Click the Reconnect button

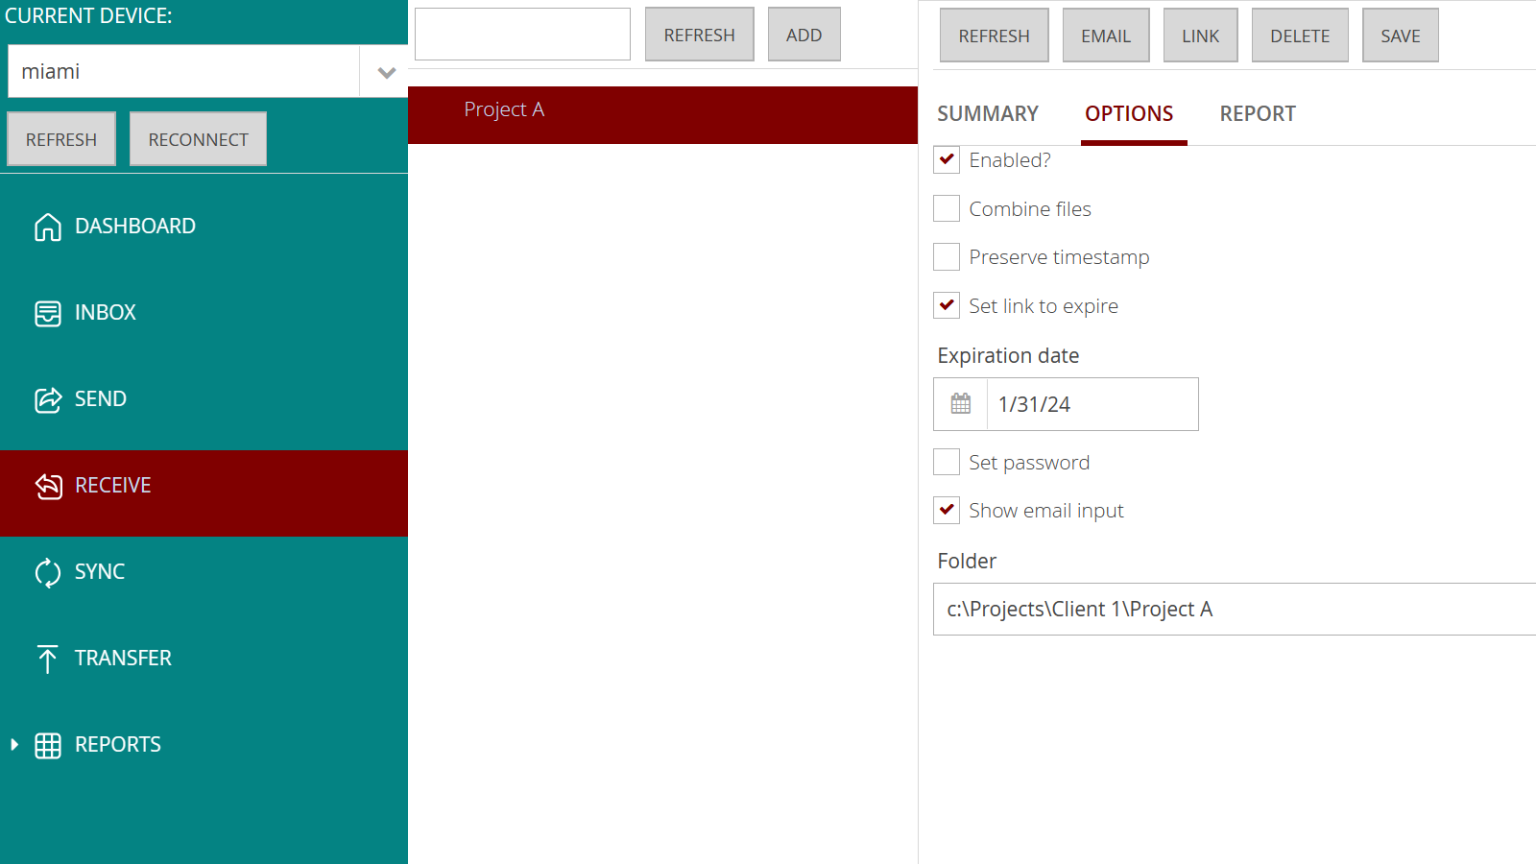pos(197,138)
